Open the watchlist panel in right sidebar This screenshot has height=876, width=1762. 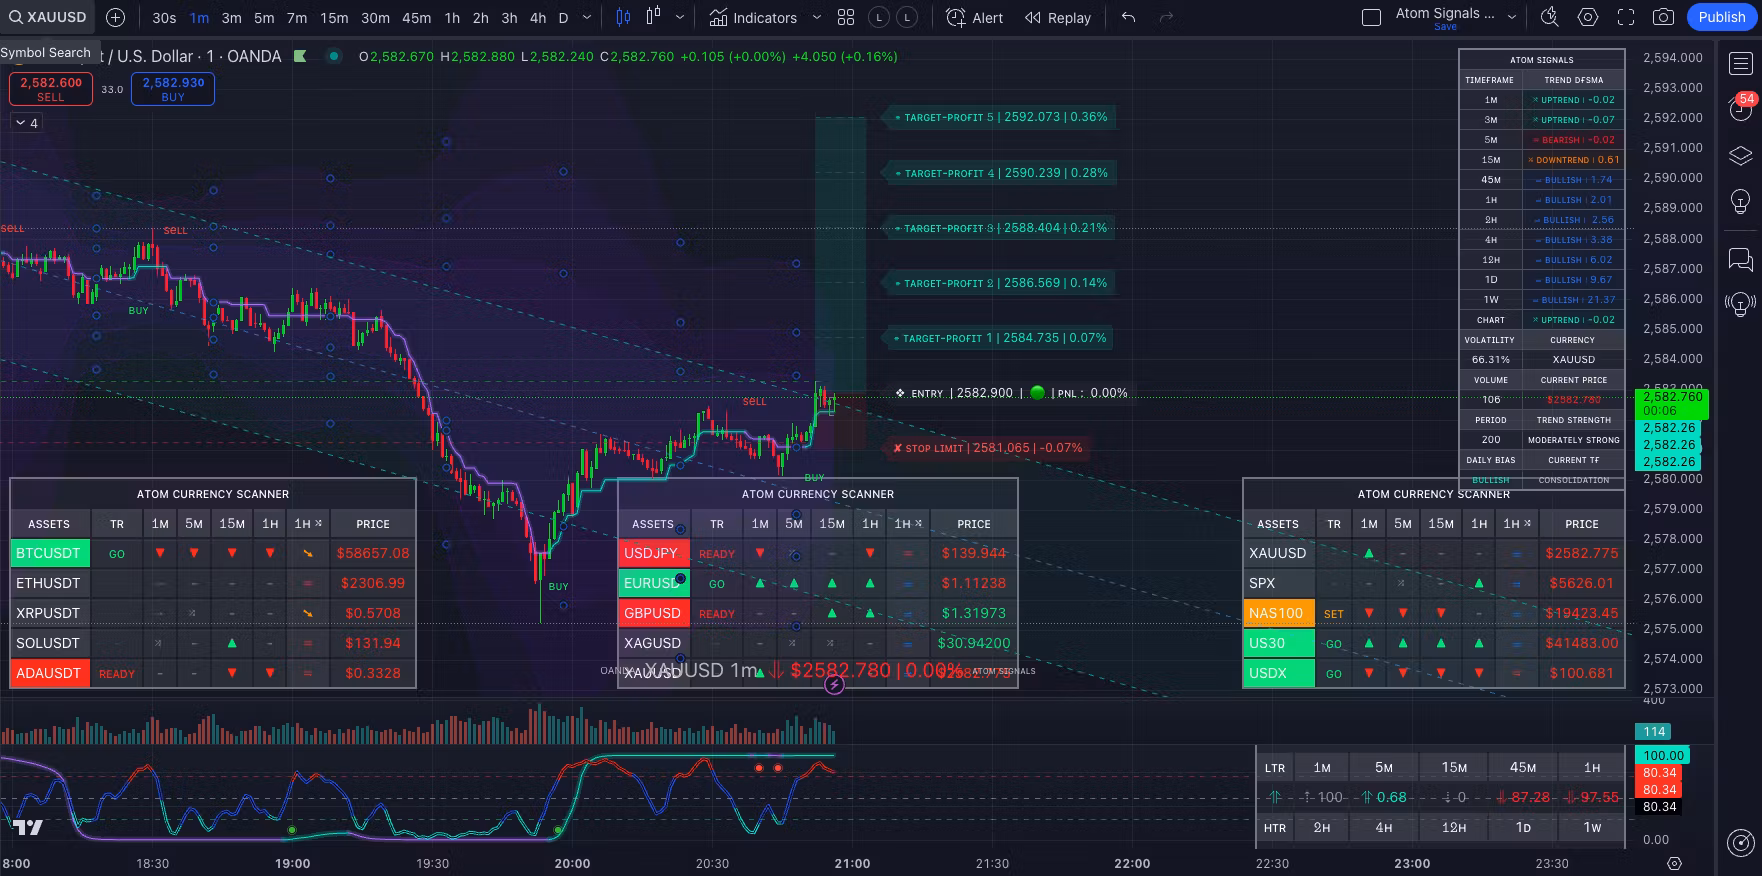tap(1740, 64)
